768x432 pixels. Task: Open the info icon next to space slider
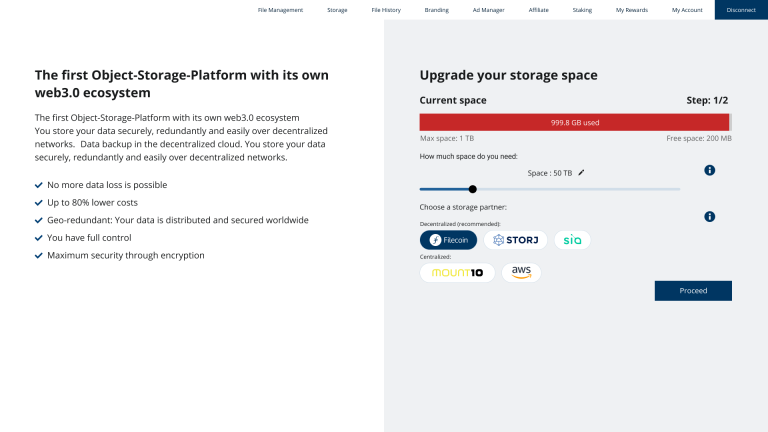point(709,170)
